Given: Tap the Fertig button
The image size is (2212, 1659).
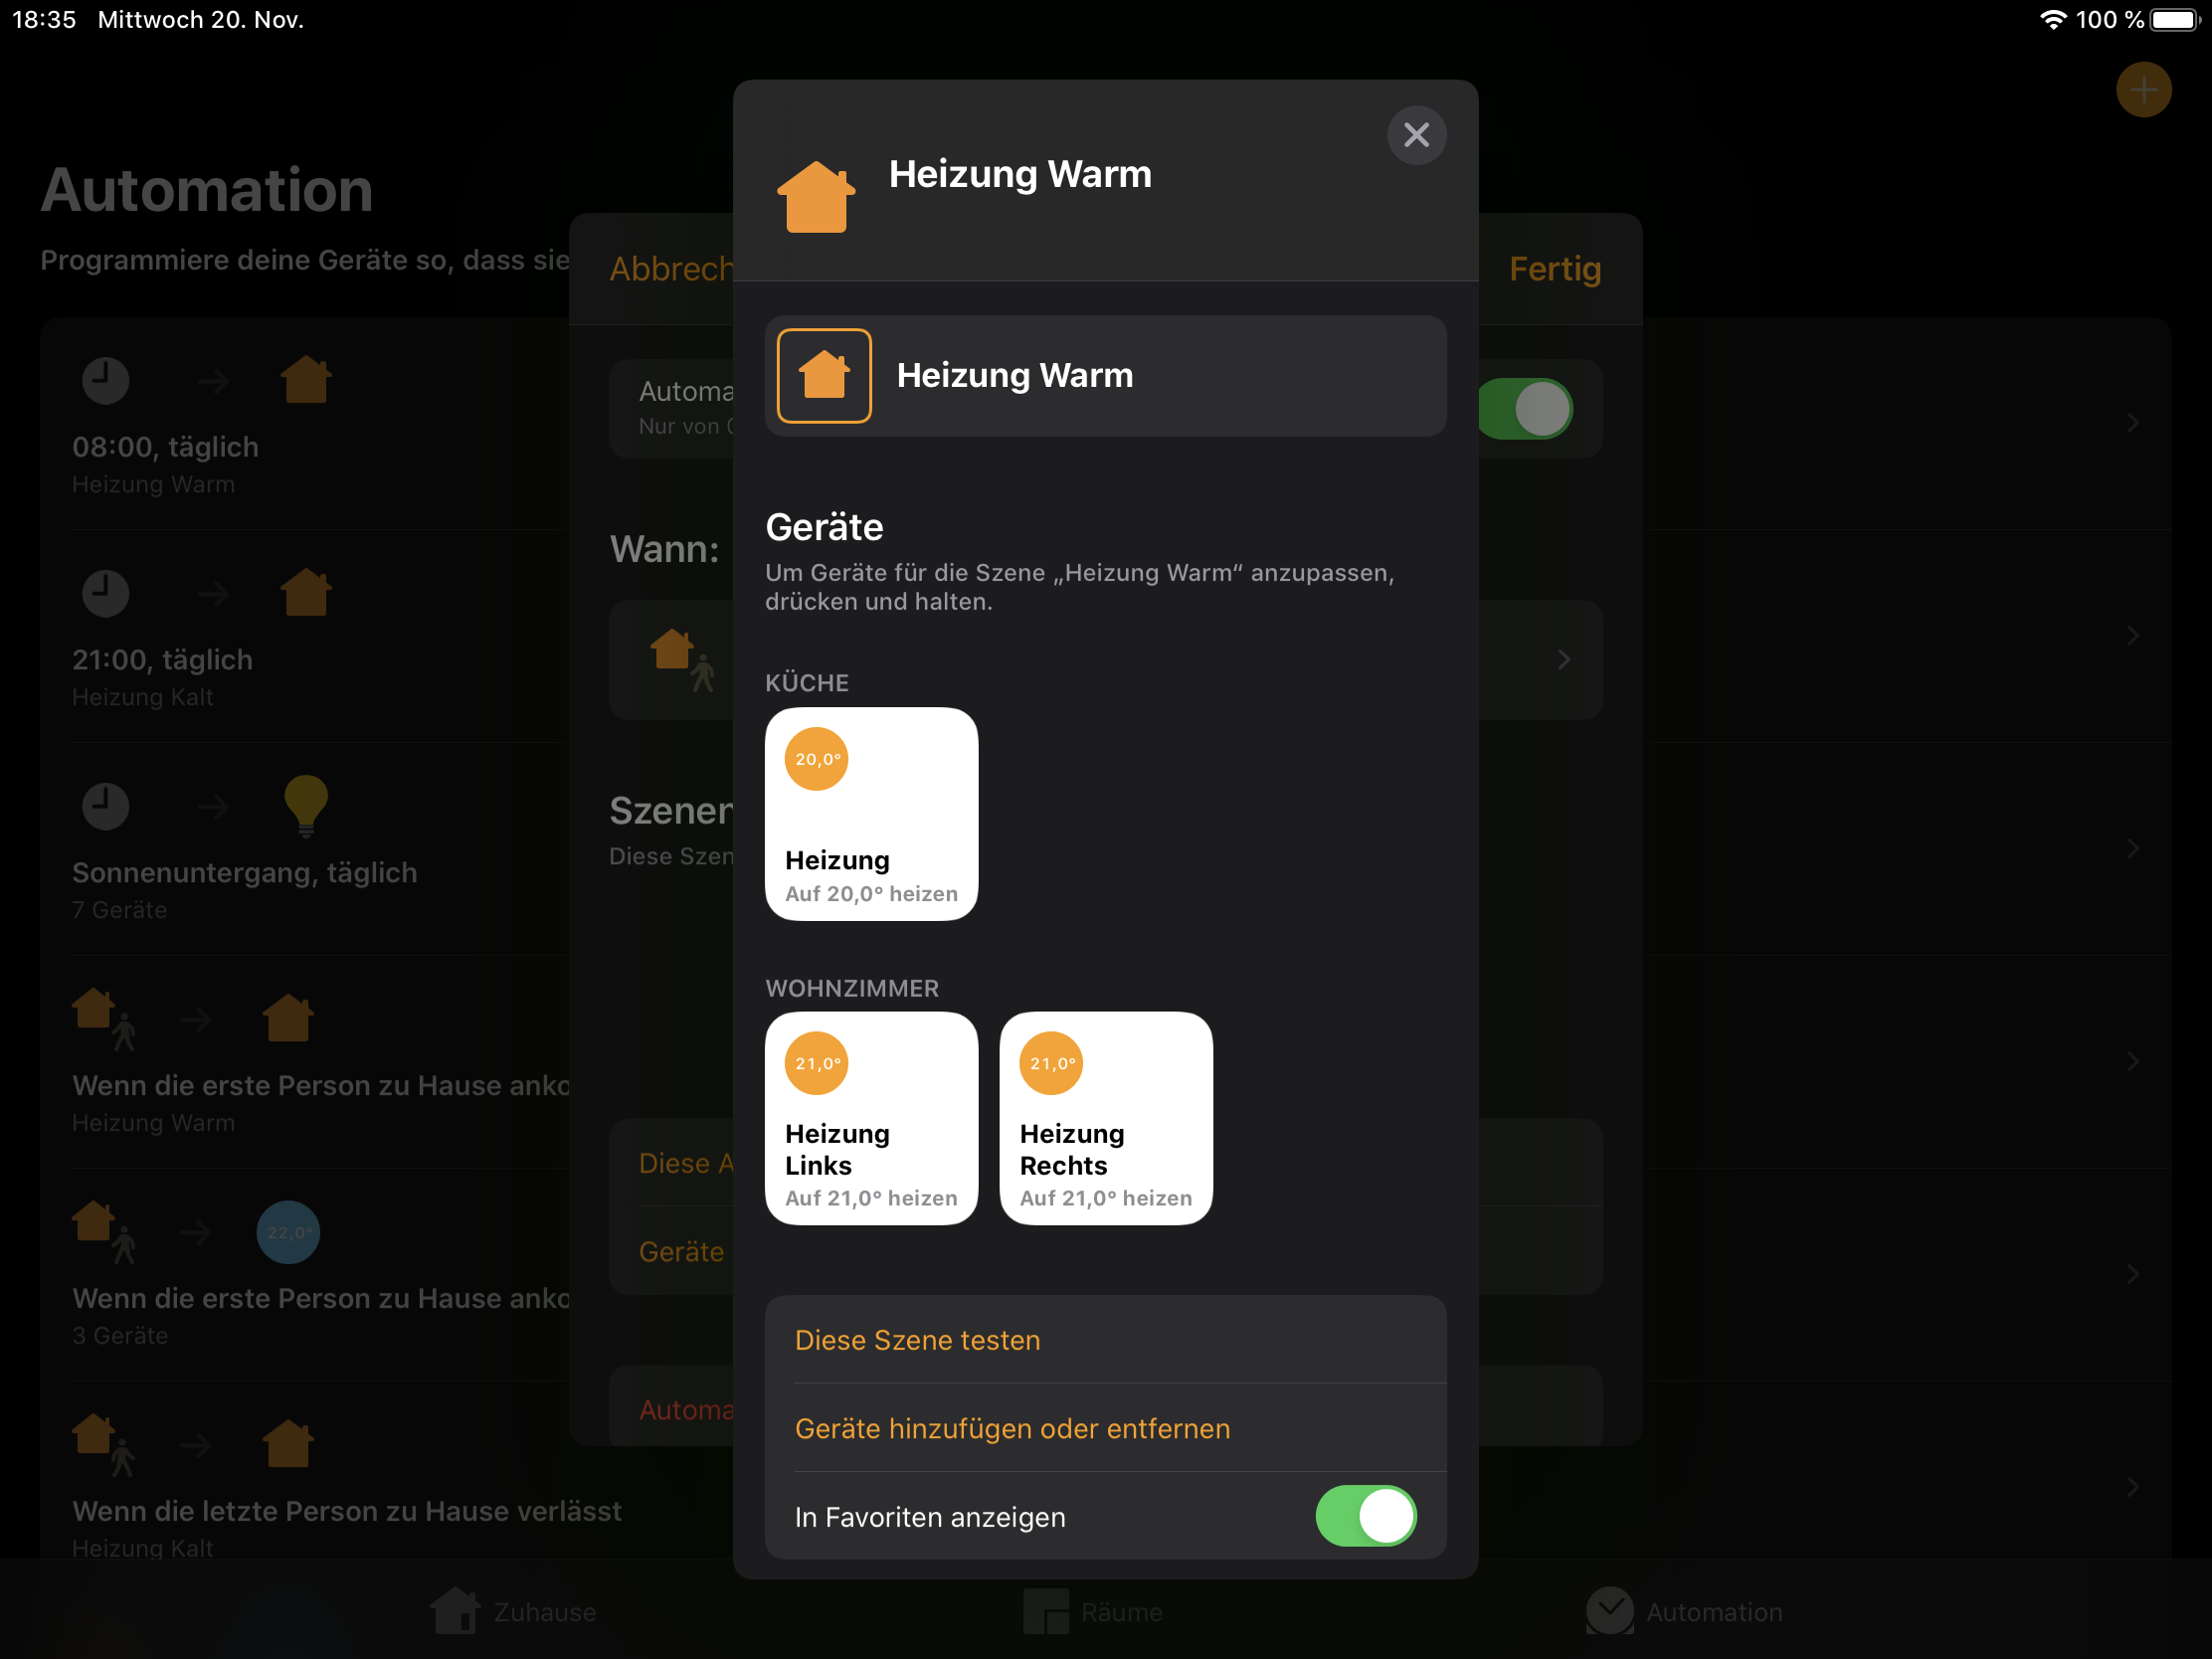Looking at the screenshot, I should (1554, 269).
